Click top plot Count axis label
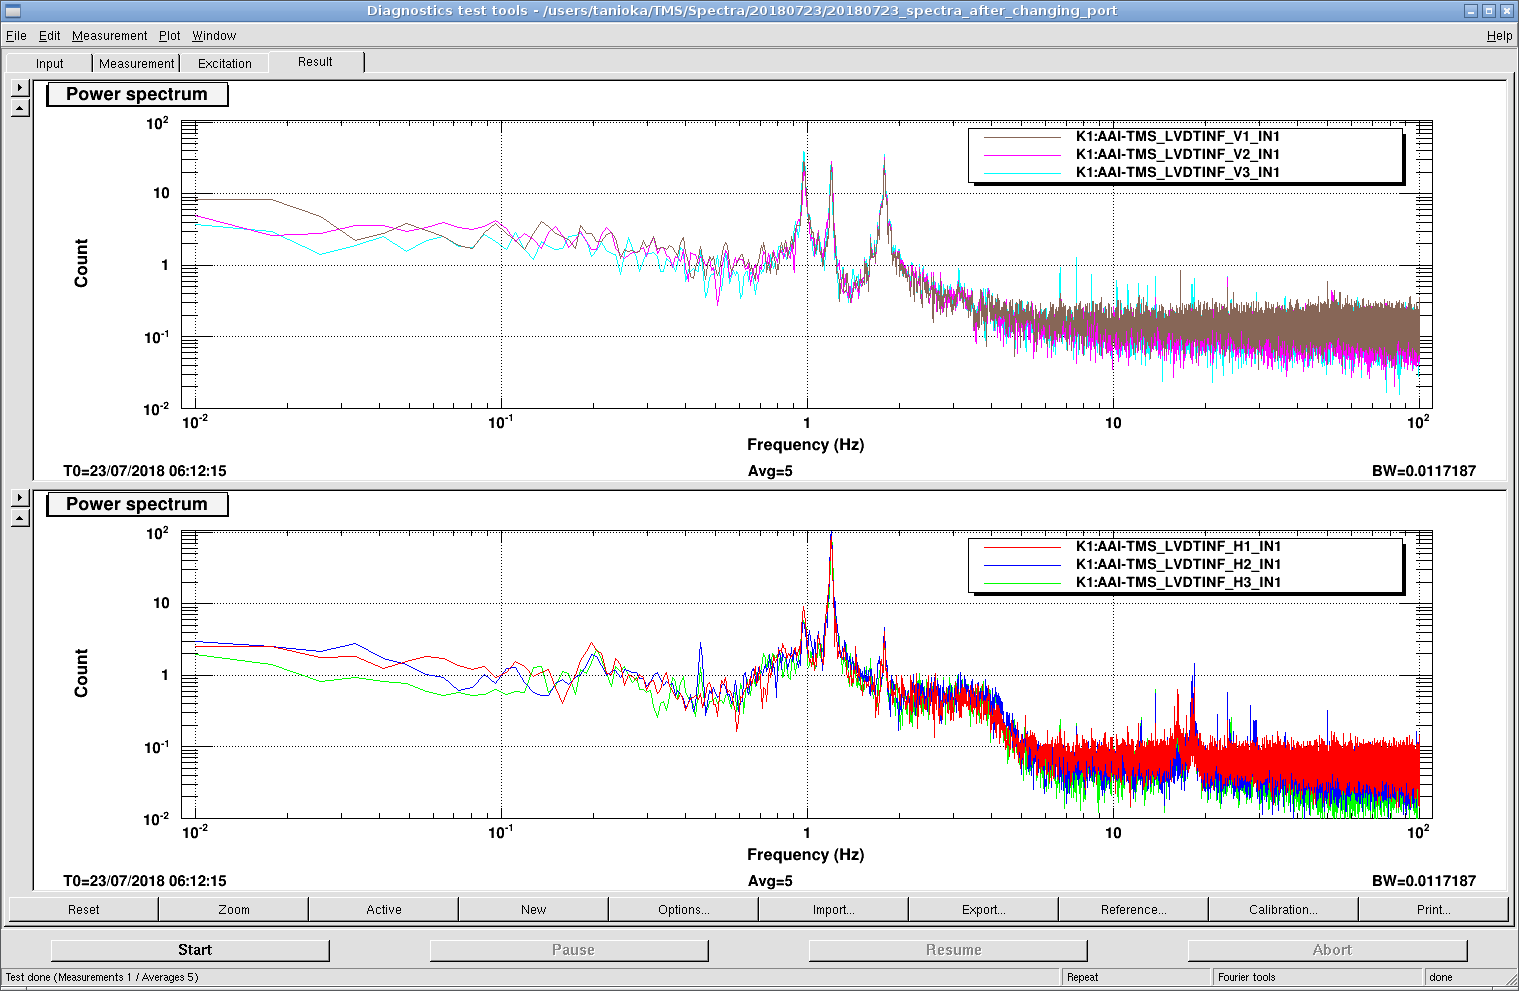 point(81,263)
